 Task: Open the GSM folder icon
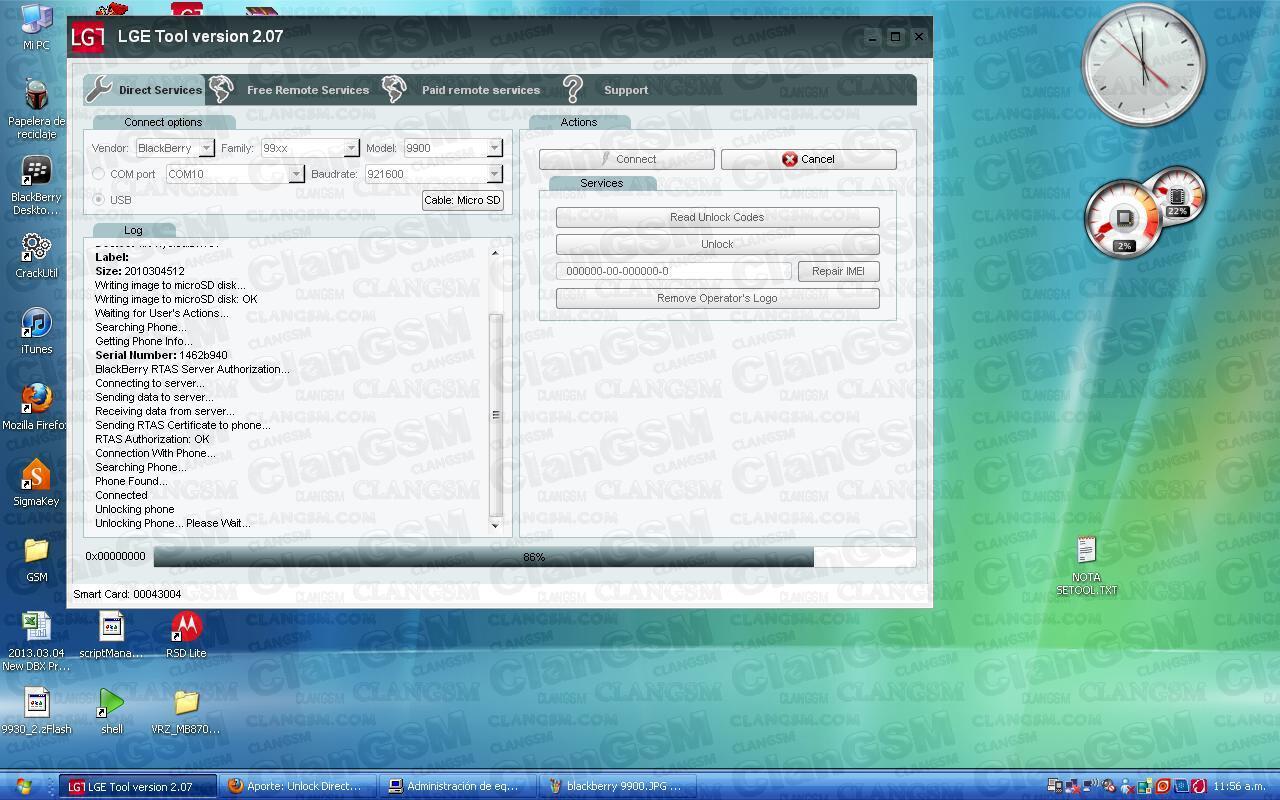37,559
